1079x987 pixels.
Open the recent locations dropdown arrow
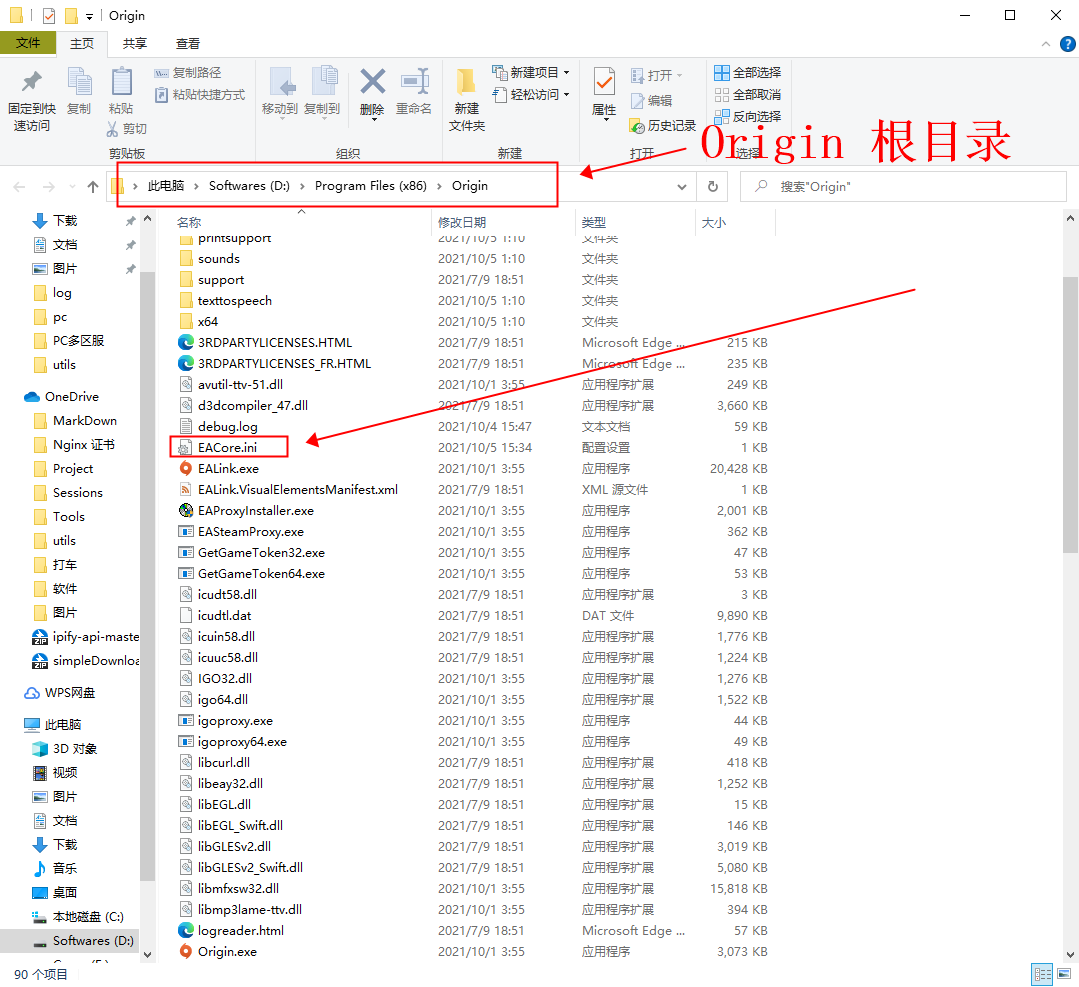pos(72,187)
